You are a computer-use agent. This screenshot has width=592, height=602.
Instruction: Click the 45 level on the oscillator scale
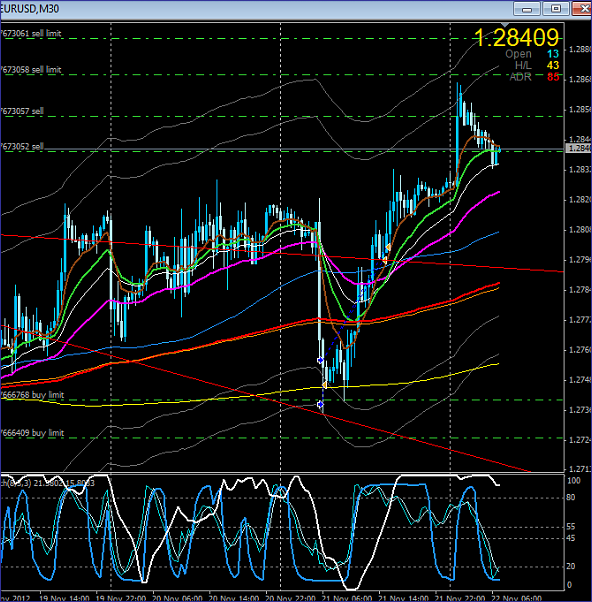point(571,538)
